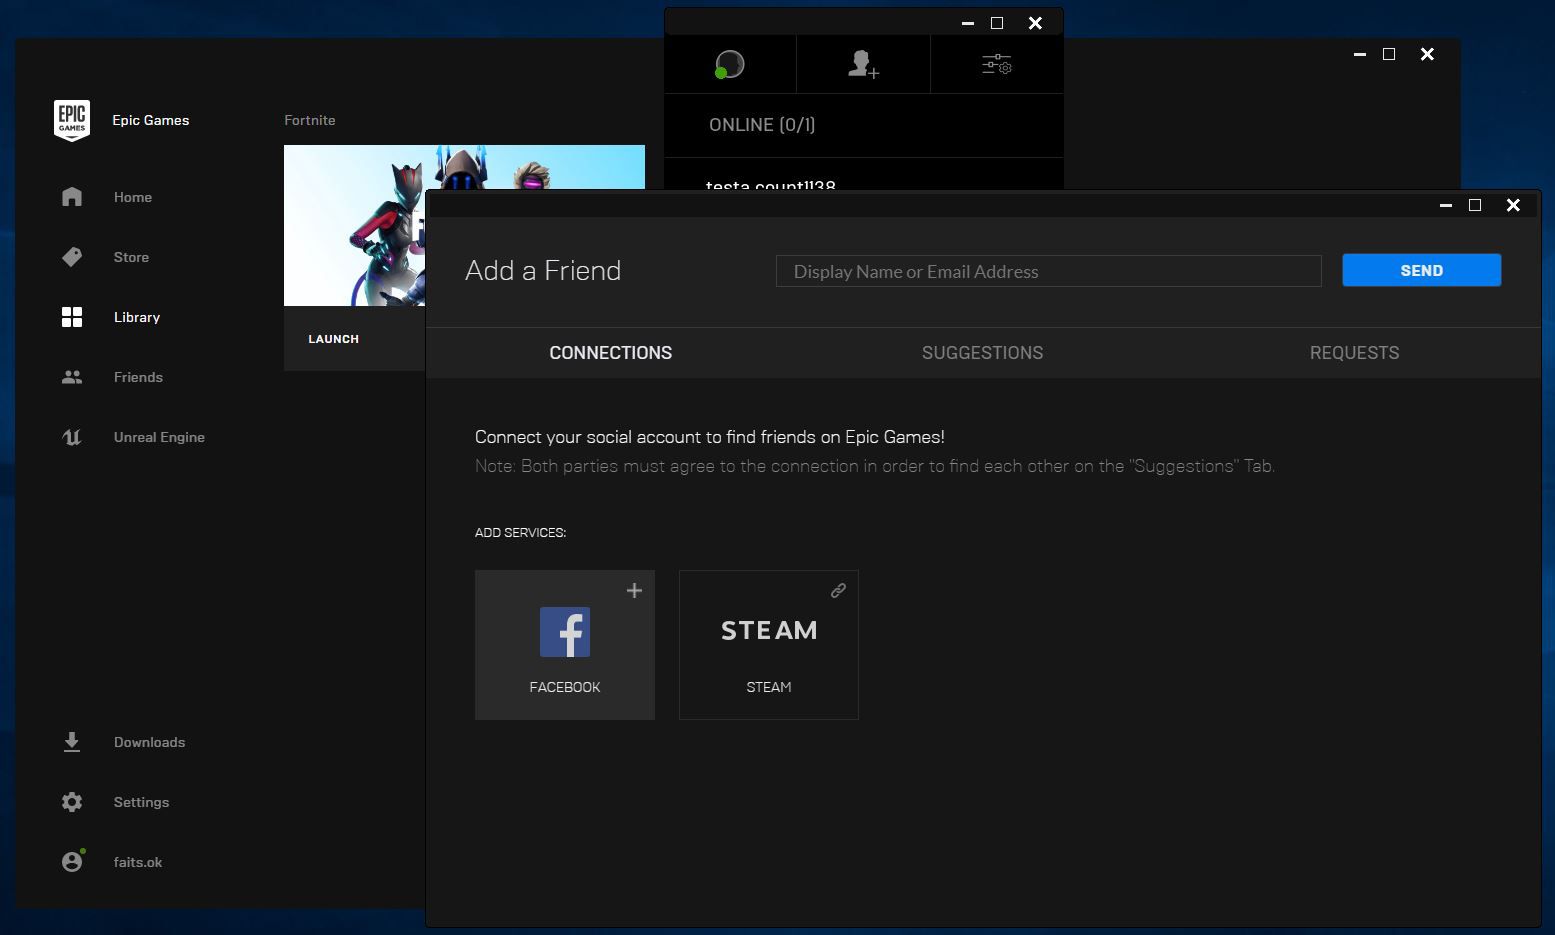Go to Library in the sidebar
Image resolution: width=1555 pixels, height=935 pixels.
tap(137, 317)
